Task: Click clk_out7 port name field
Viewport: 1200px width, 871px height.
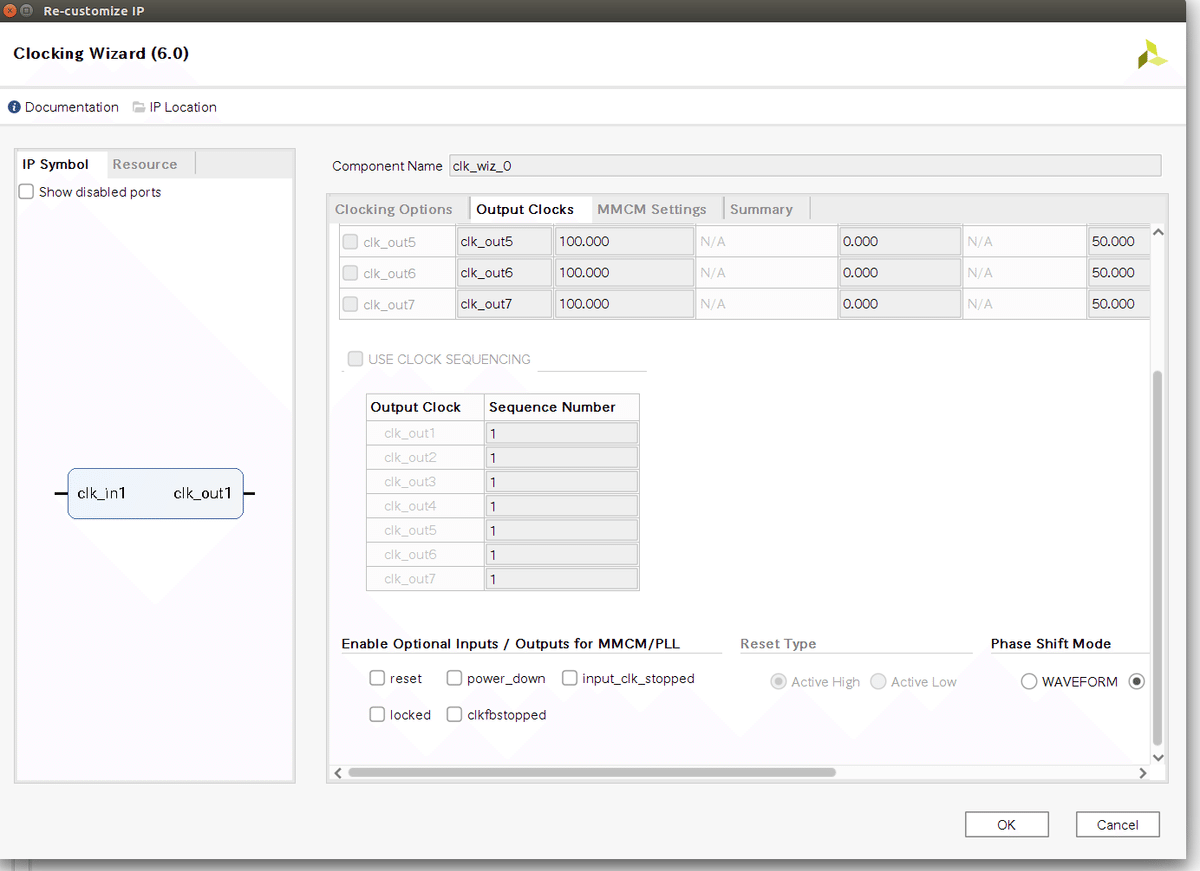Action: (504, 304)
